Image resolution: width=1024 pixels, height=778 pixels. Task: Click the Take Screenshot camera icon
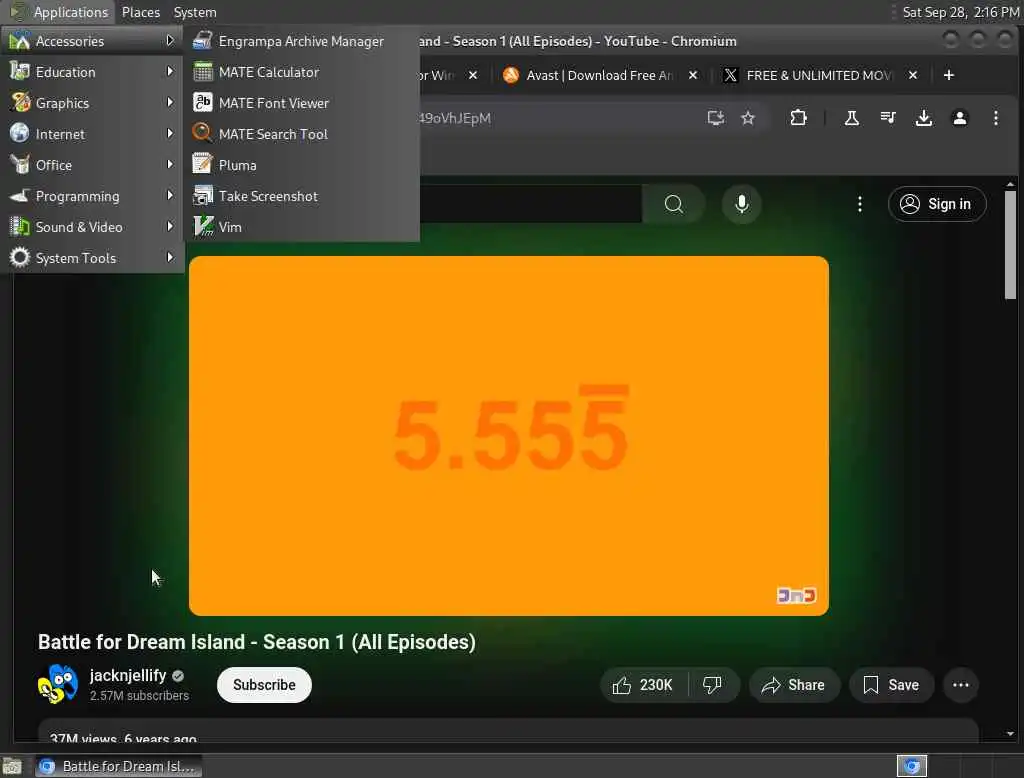(x=202, y=195)
